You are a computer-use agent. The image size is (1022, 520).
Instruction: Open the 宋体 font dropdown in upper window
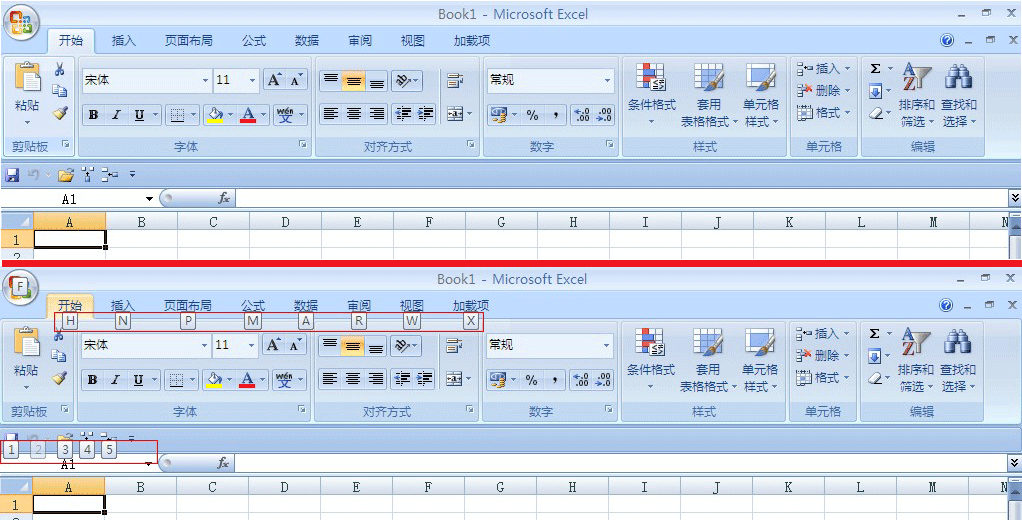tap(205, 80)
